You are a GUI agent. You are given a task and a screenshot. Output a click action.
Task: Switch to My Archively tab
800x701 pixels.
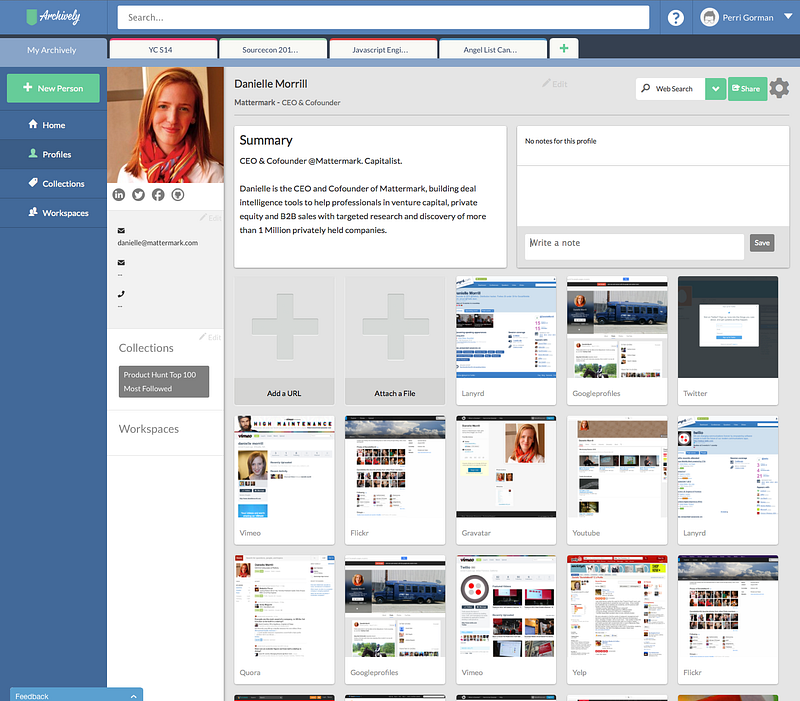point(52,50)
